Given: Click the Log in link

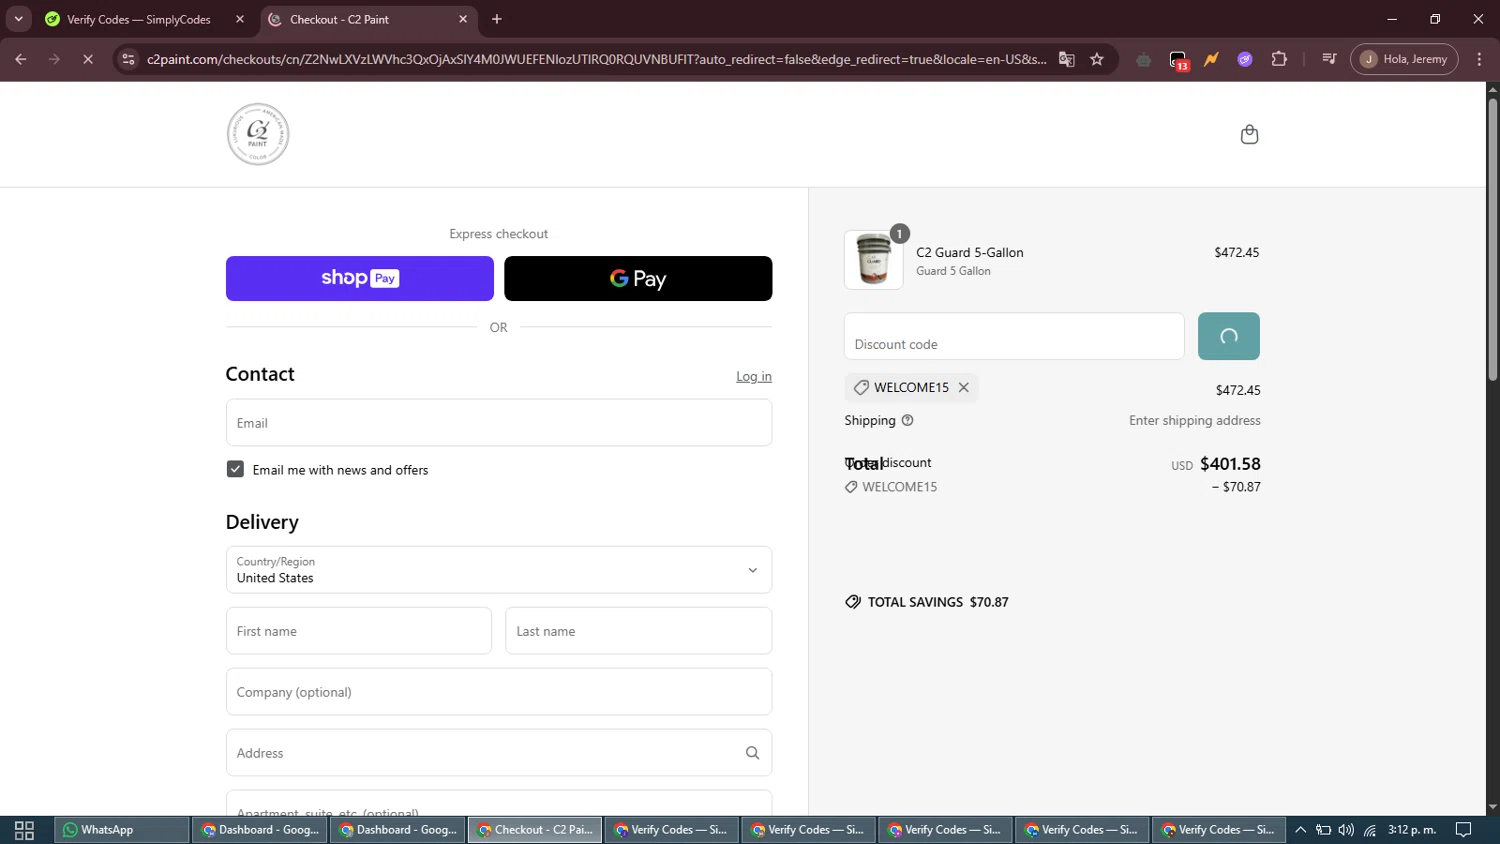Looking at the screenshot, I should point(754,377).
